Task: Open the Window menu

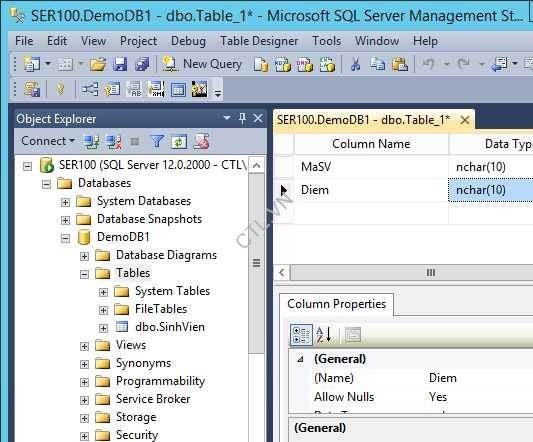Action: click(x=377, y=41)
